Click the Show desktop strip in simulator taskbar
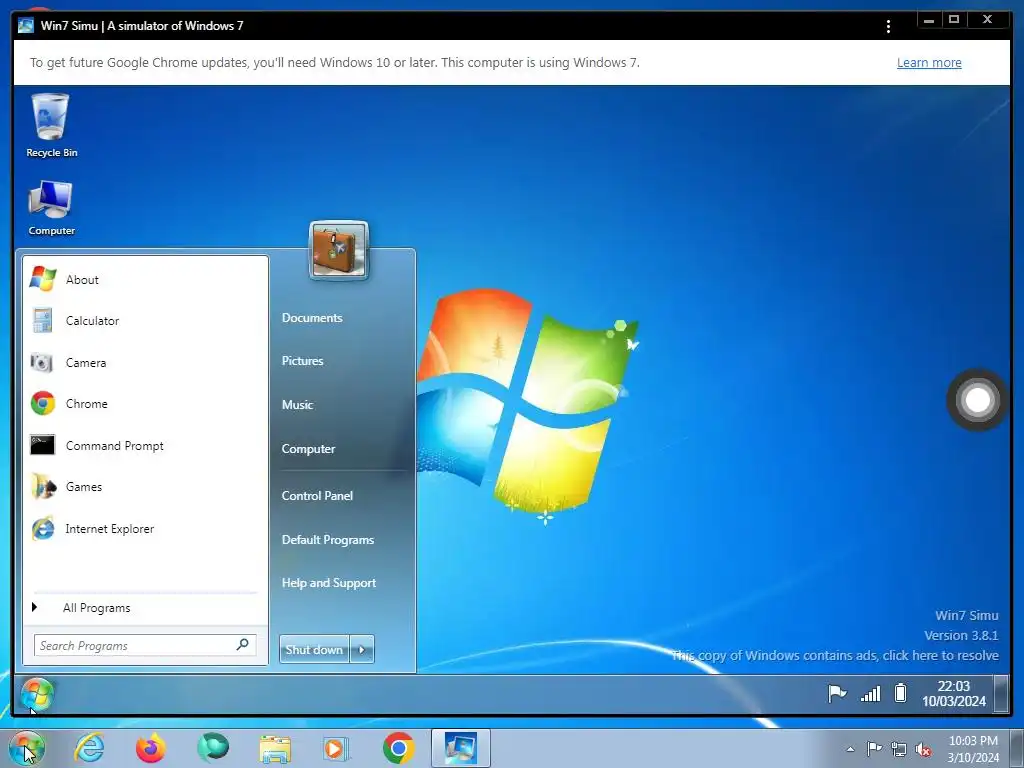This screenshot has height=768, width=1024. point(1000,694)
